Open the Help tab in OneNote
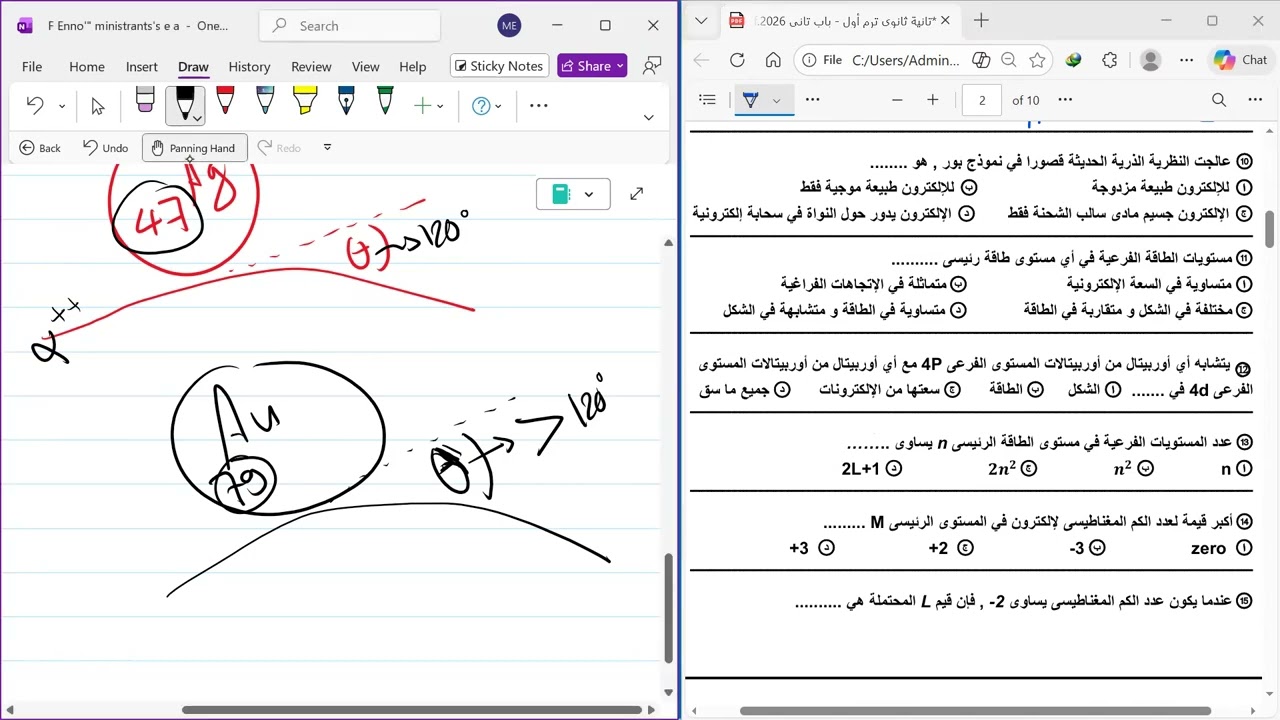Image resolution: width=1280 pixels, height=720 pixels. click(x=413, y=66)
